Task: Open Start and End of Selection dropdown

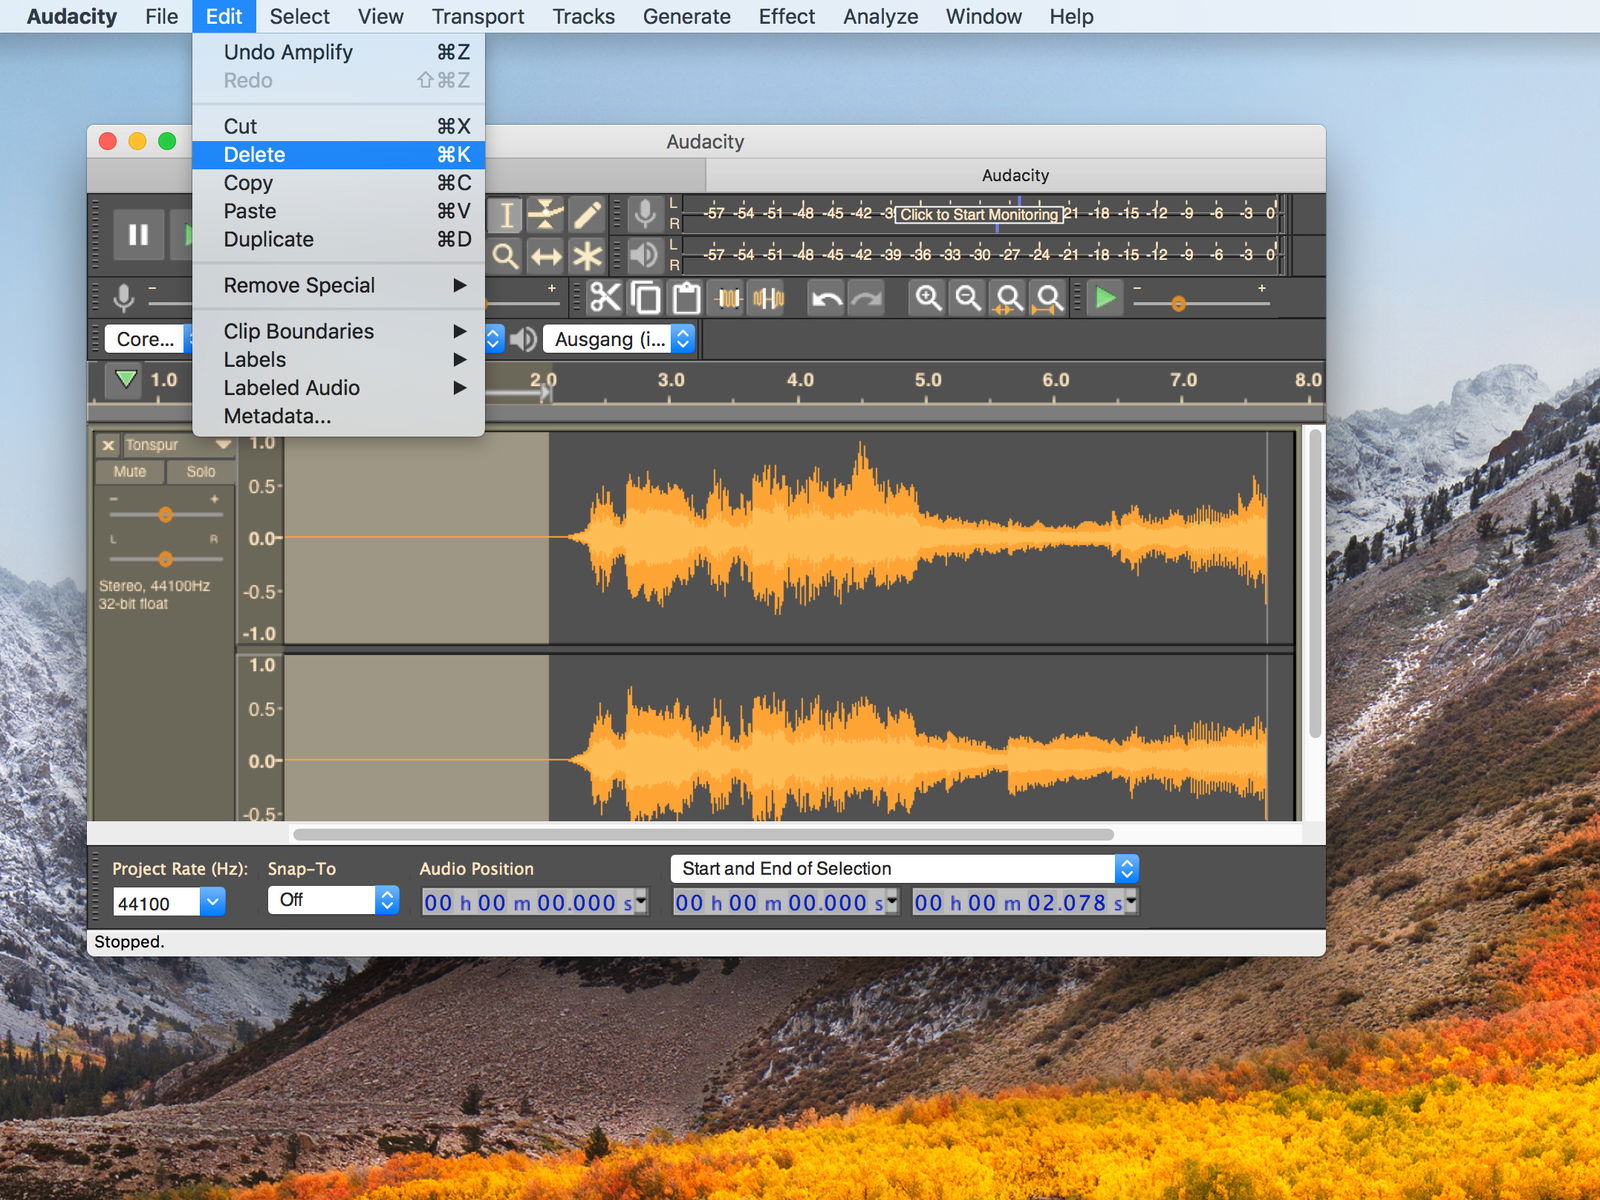Action: click(x=905, y=868)
